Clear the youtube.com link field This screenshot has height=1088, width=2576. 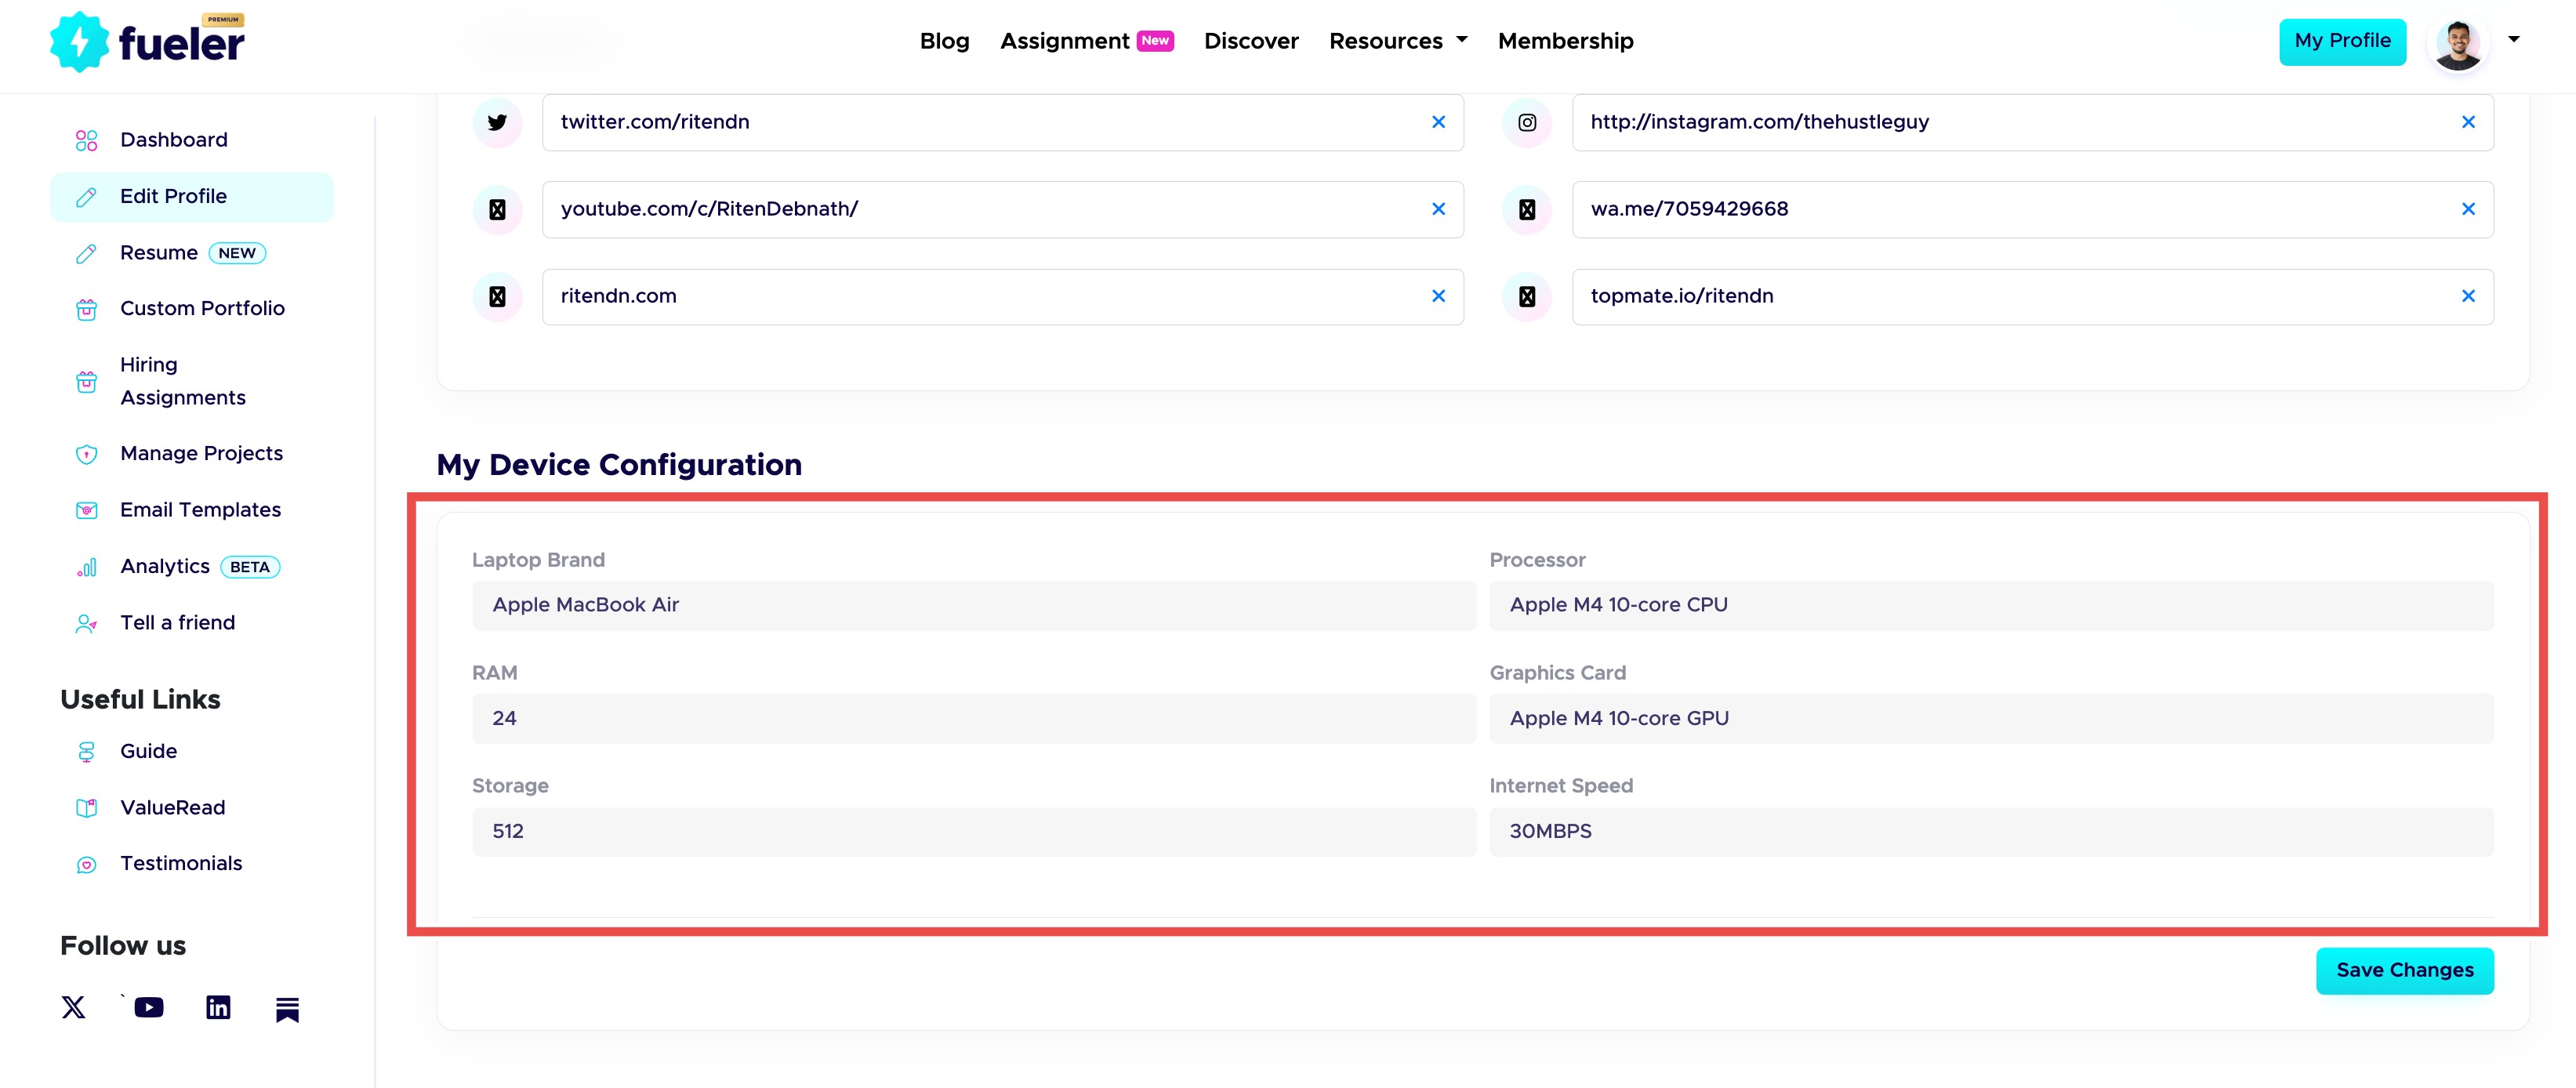pyautogui.click(x=1439, y=209)
